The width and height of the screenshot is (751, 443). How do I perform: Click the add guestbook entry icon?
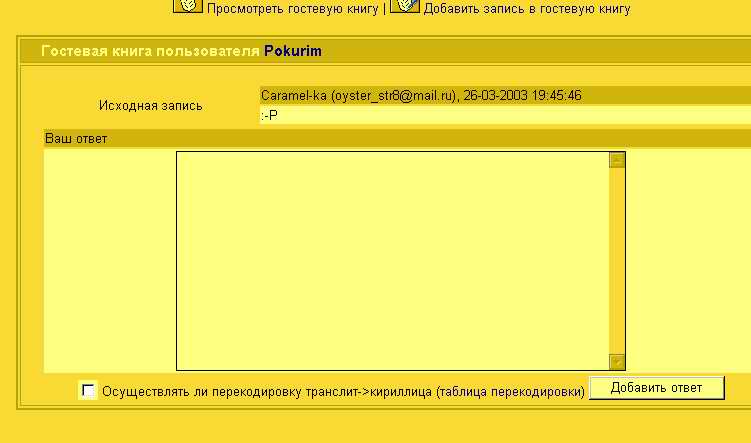click(x=405, y=6)
